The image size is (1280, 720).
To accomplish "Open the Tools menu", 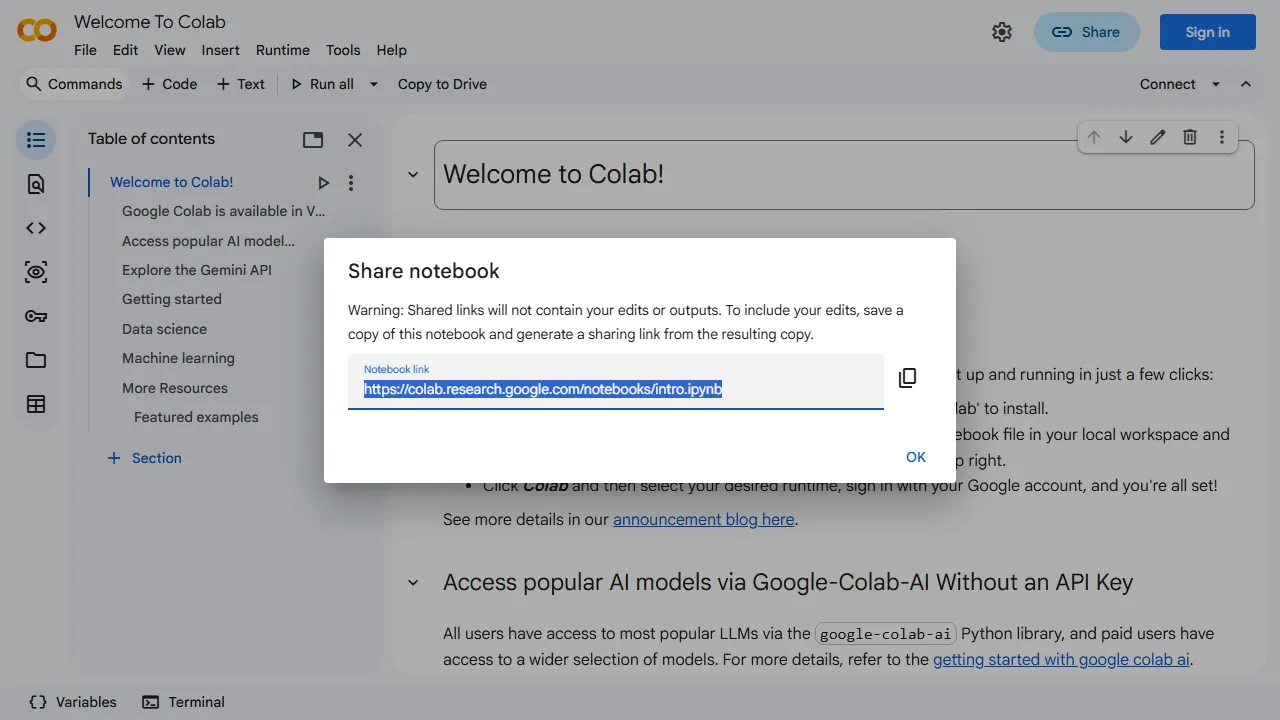I will pyautogui.click(x=343, y=50).
